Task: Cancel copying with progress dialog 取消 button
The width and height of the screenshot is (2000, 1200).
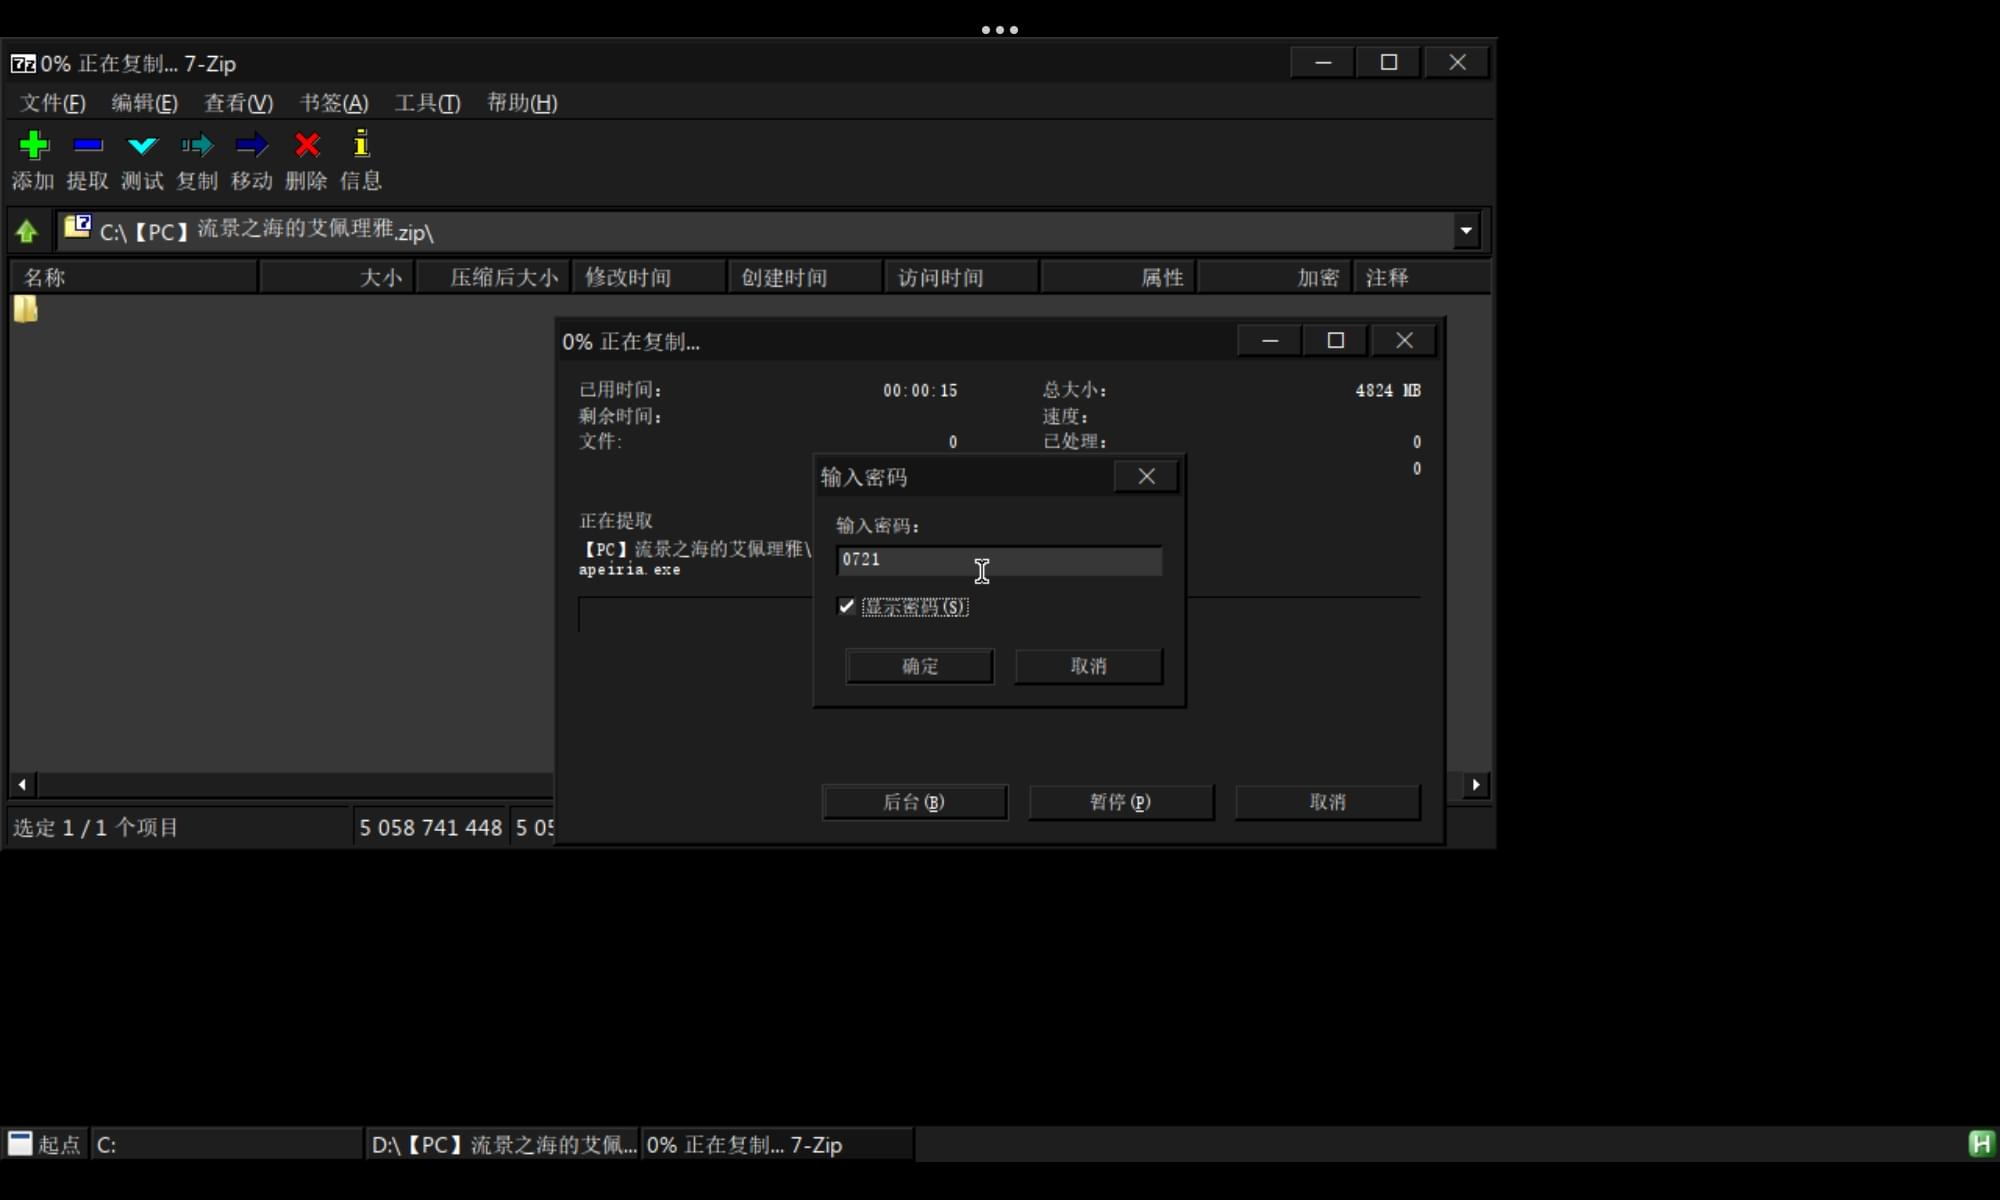Action: pos(1328,802)
